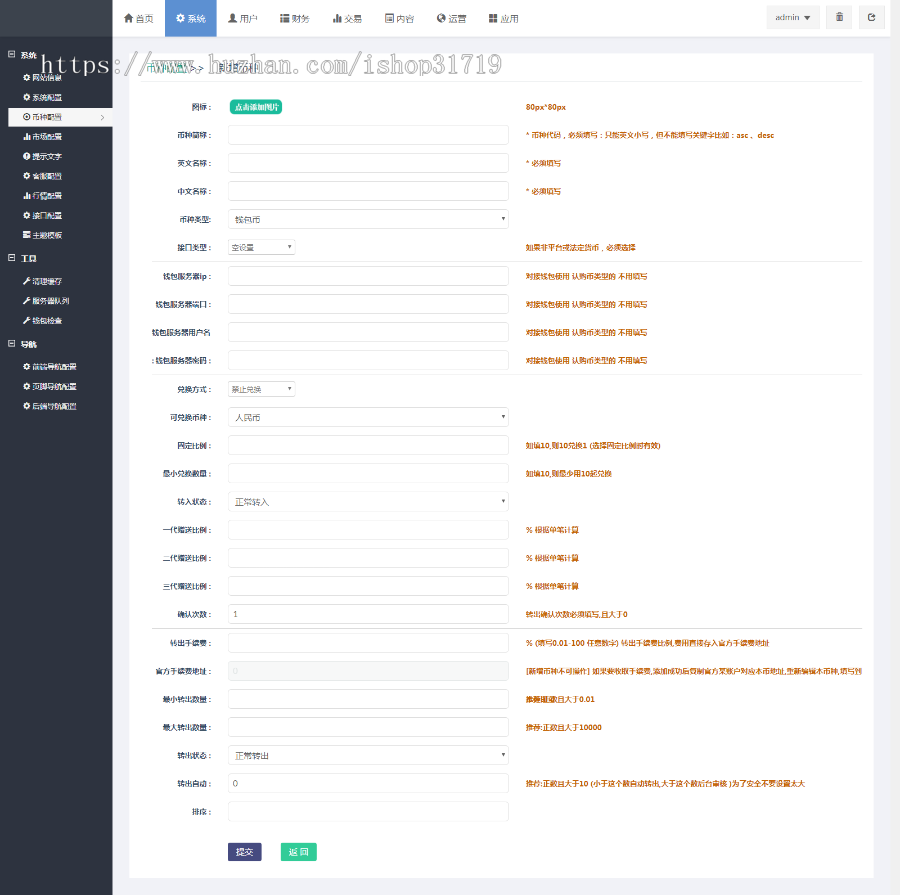This screenshot has width=900, height=895.
Task: Open the 转入状态 dropdown
Action: (x=368, y=502)
